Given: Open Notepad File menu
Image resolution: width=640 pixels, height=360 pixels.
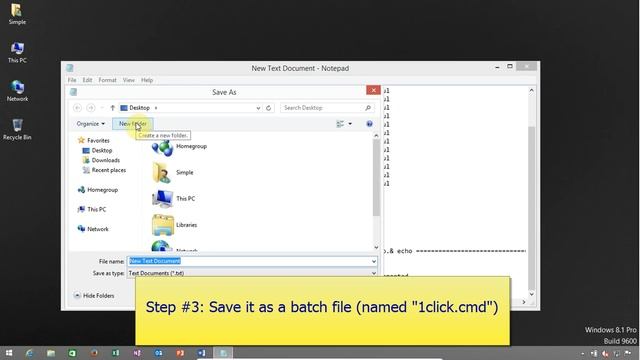Looking at the screenshot, I should [72, 80].
